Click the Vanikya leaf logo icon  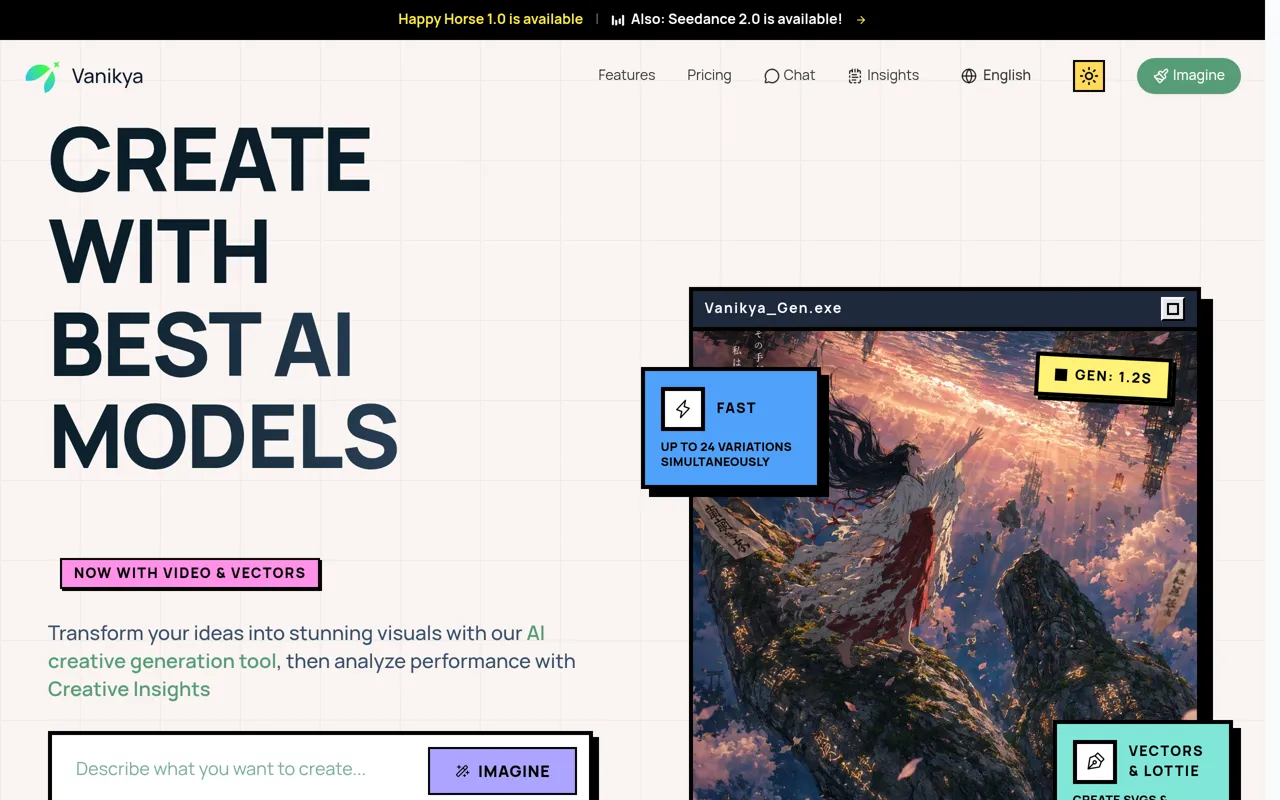43,76
